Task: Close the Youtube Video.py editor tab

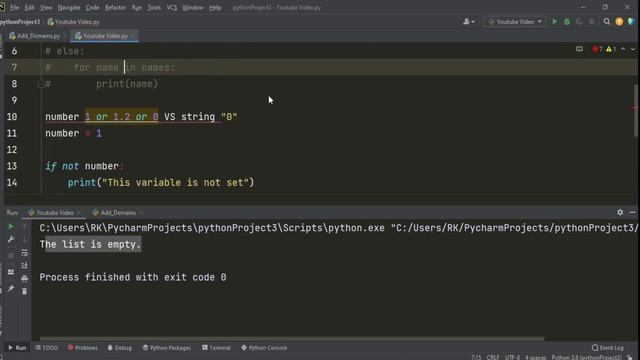Action: point(133,36)
